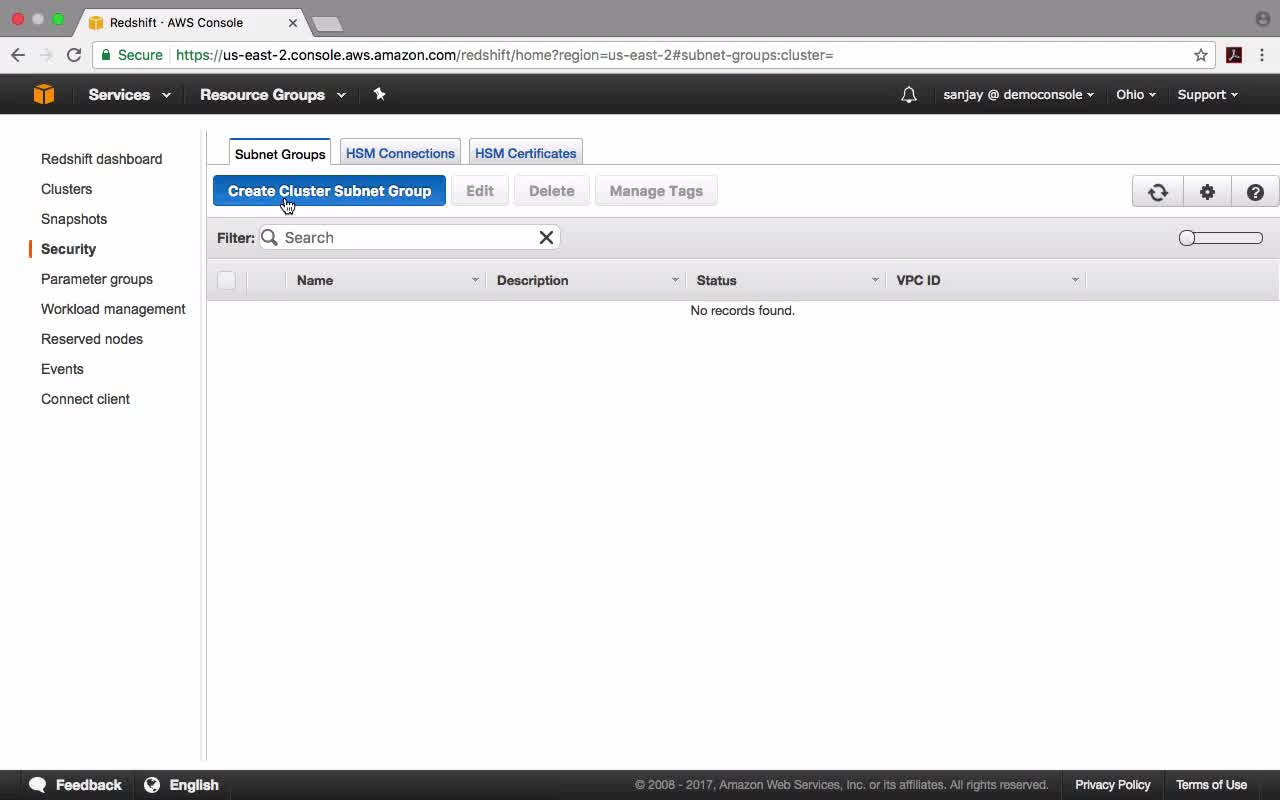Open the Services dropdown menu
The width and height of the screenshot is (1280, 800).
pos(129,95)
